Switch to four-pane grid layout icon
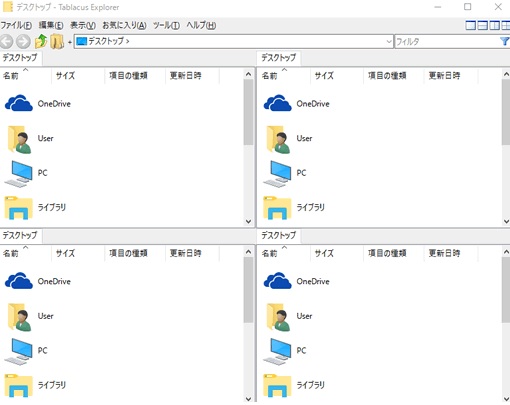The width and height of the screenshot is (510, 405). pos(505,25)
